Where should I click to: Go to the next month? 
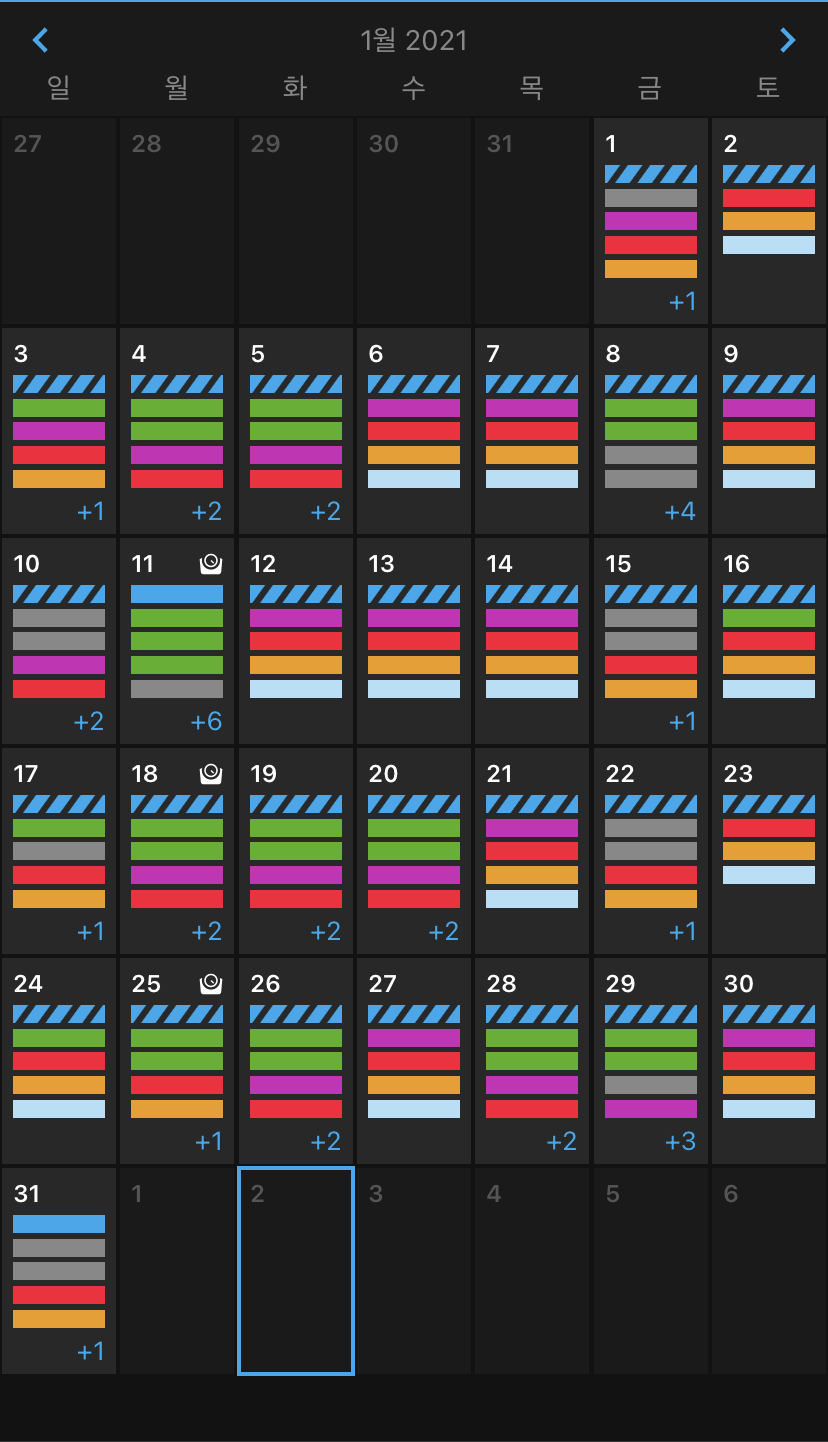[788, 40]
